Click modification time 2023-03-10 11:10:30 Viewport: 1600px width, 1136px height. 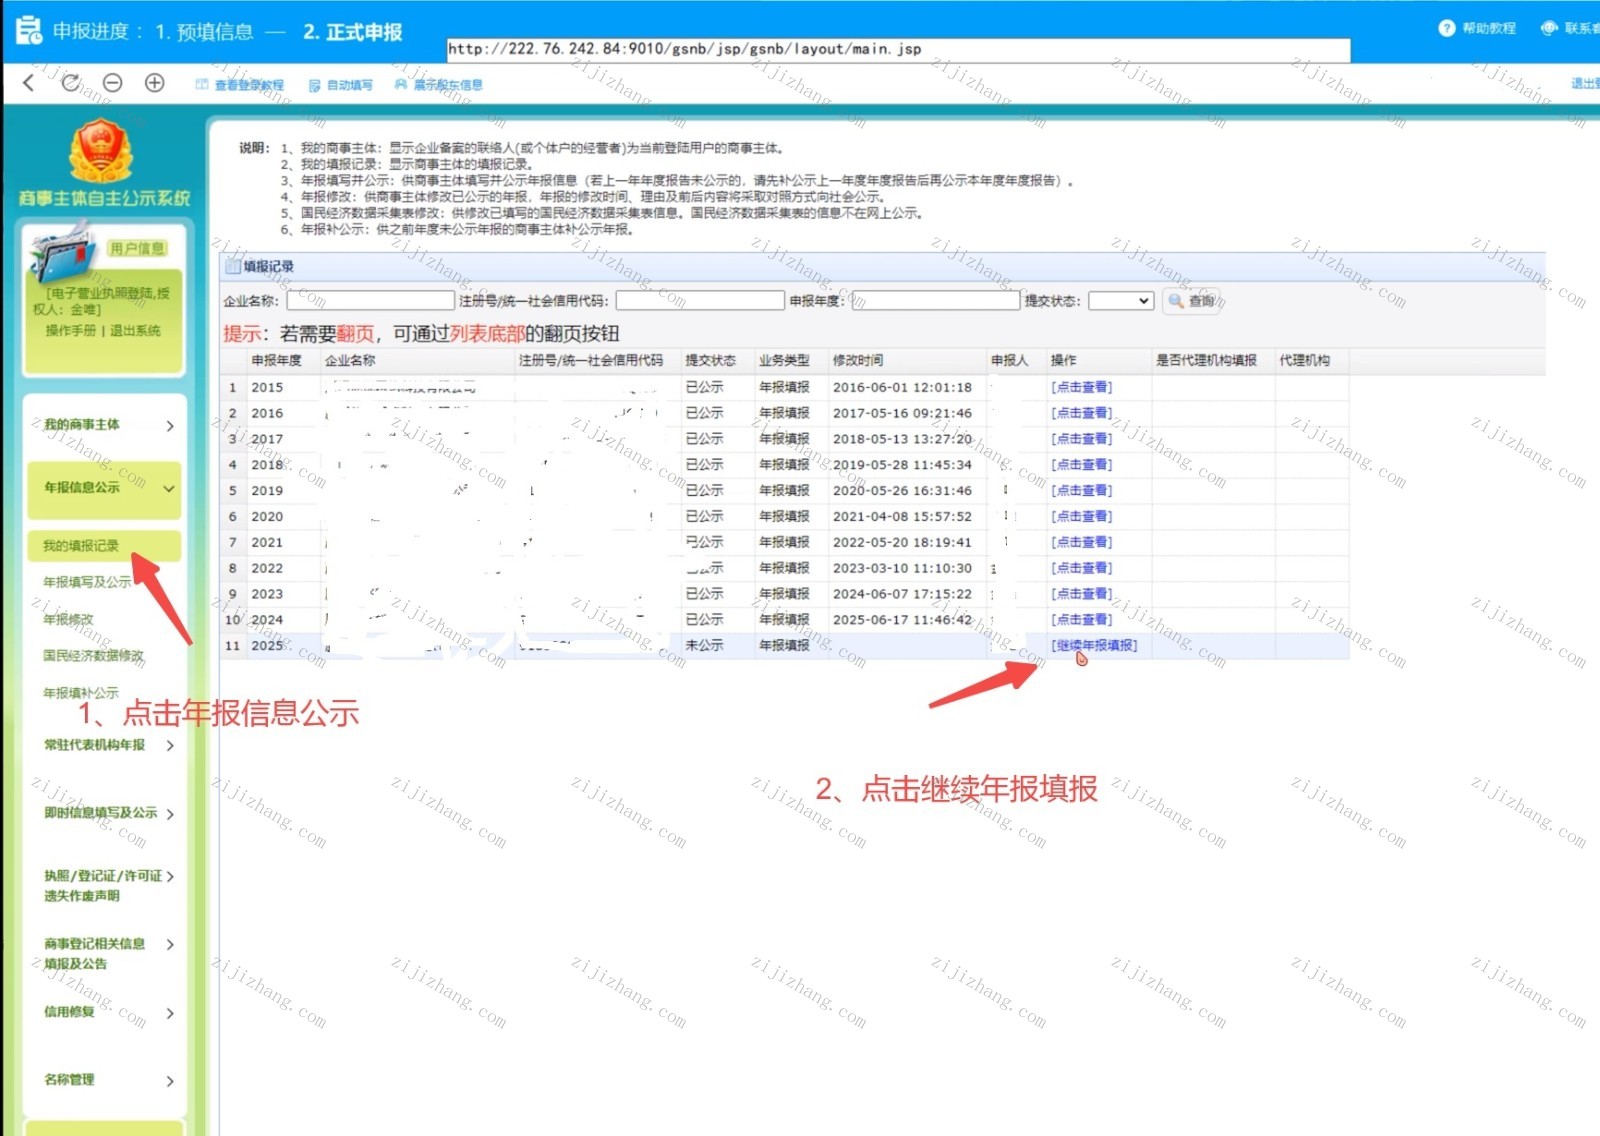click(x=902, y=568)
